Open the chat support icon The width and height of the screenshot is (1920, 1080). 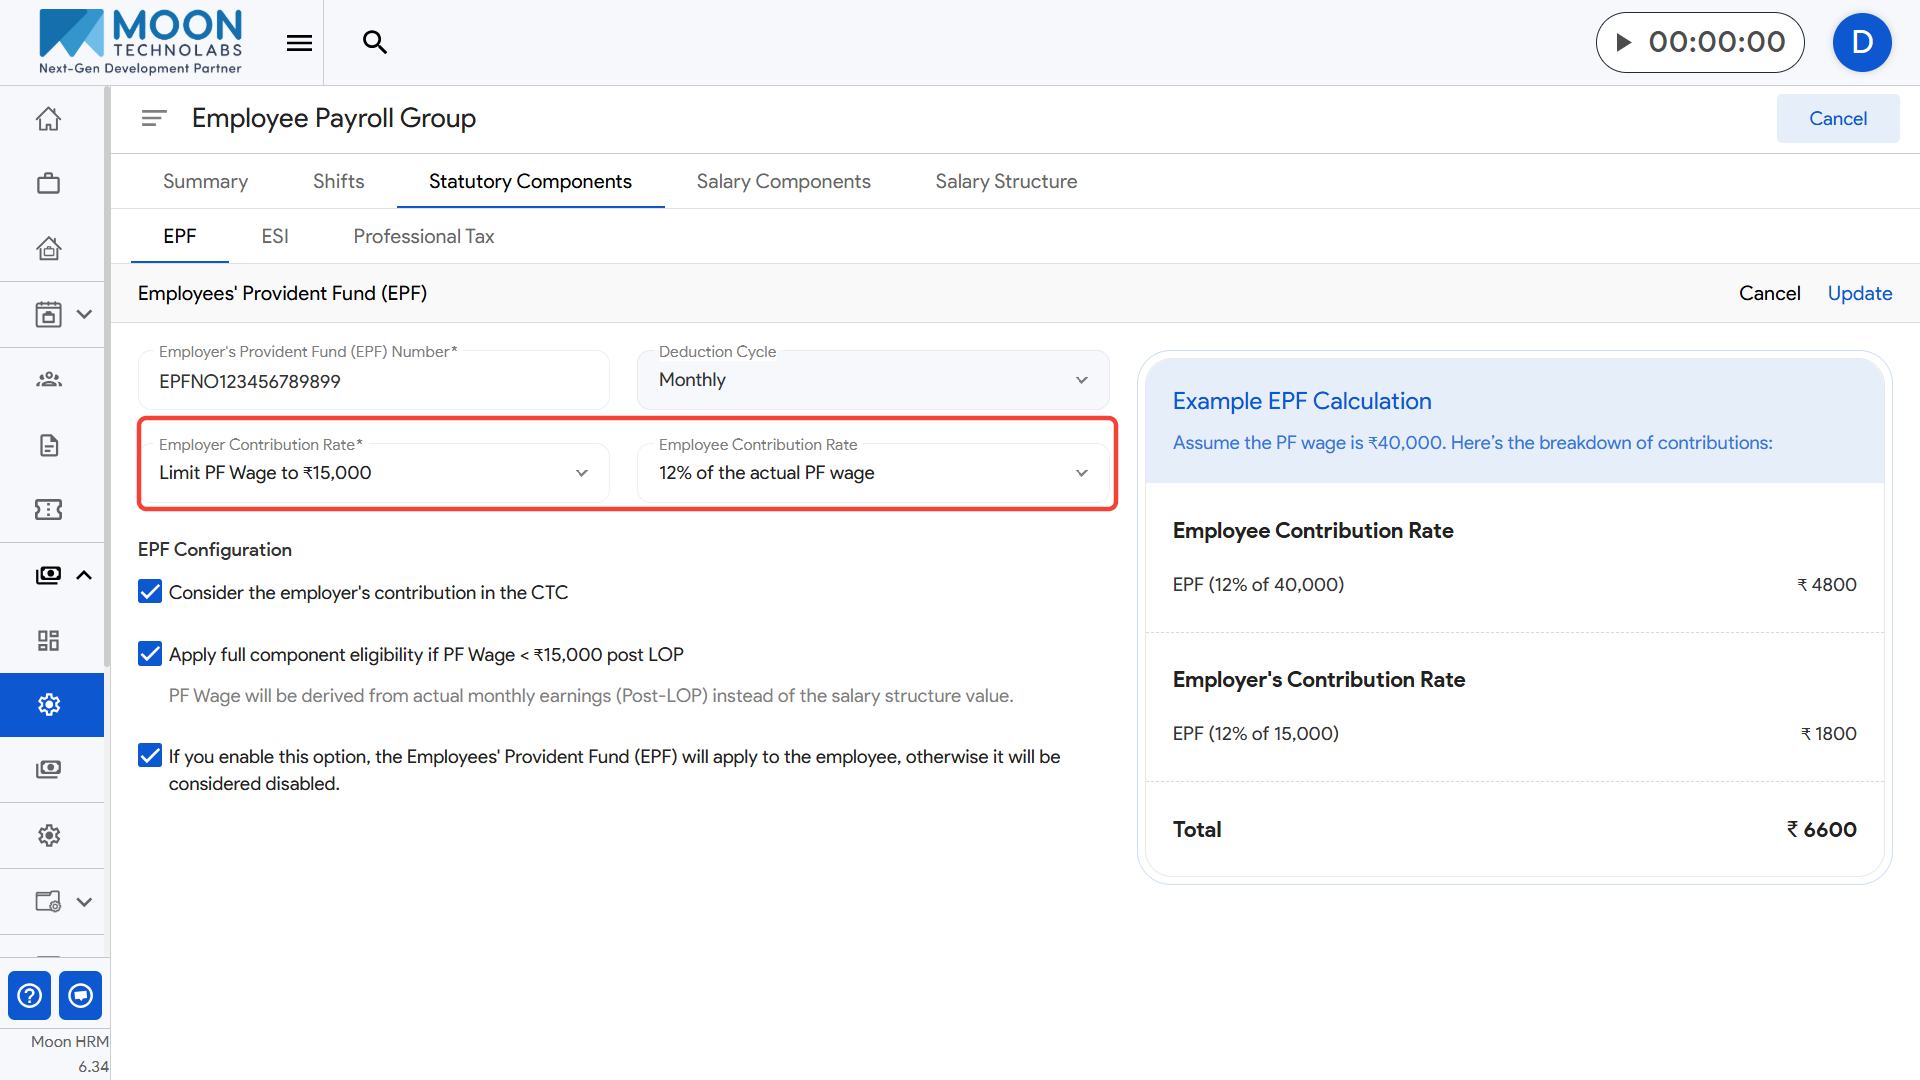81,995
